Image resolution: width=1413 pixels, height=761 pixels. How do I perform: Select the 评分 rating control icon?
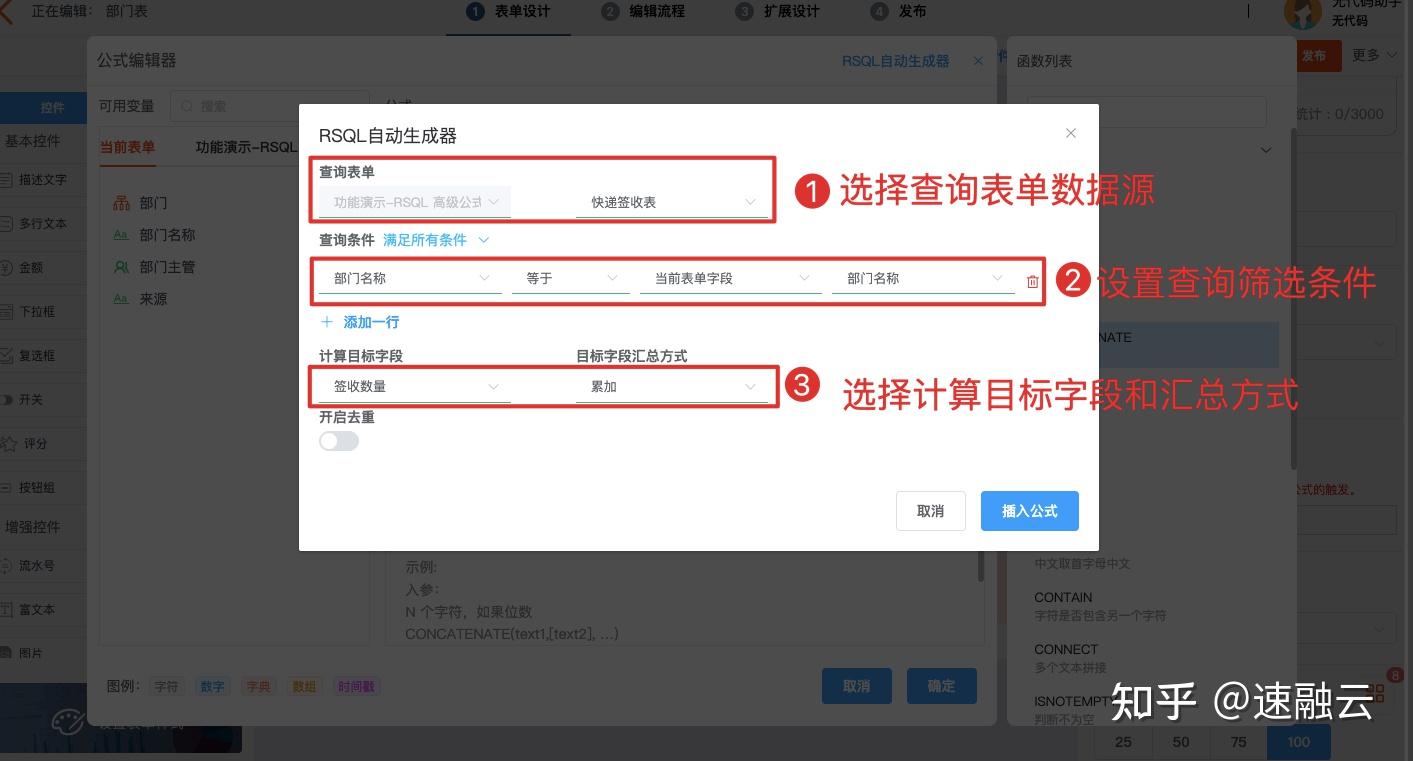(x=33, y=443)
